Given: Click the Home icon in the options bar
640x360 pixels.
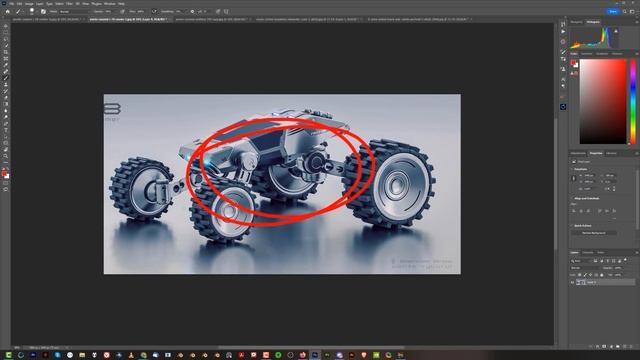Looking at the screenshot, I should (x=7, y=11).
